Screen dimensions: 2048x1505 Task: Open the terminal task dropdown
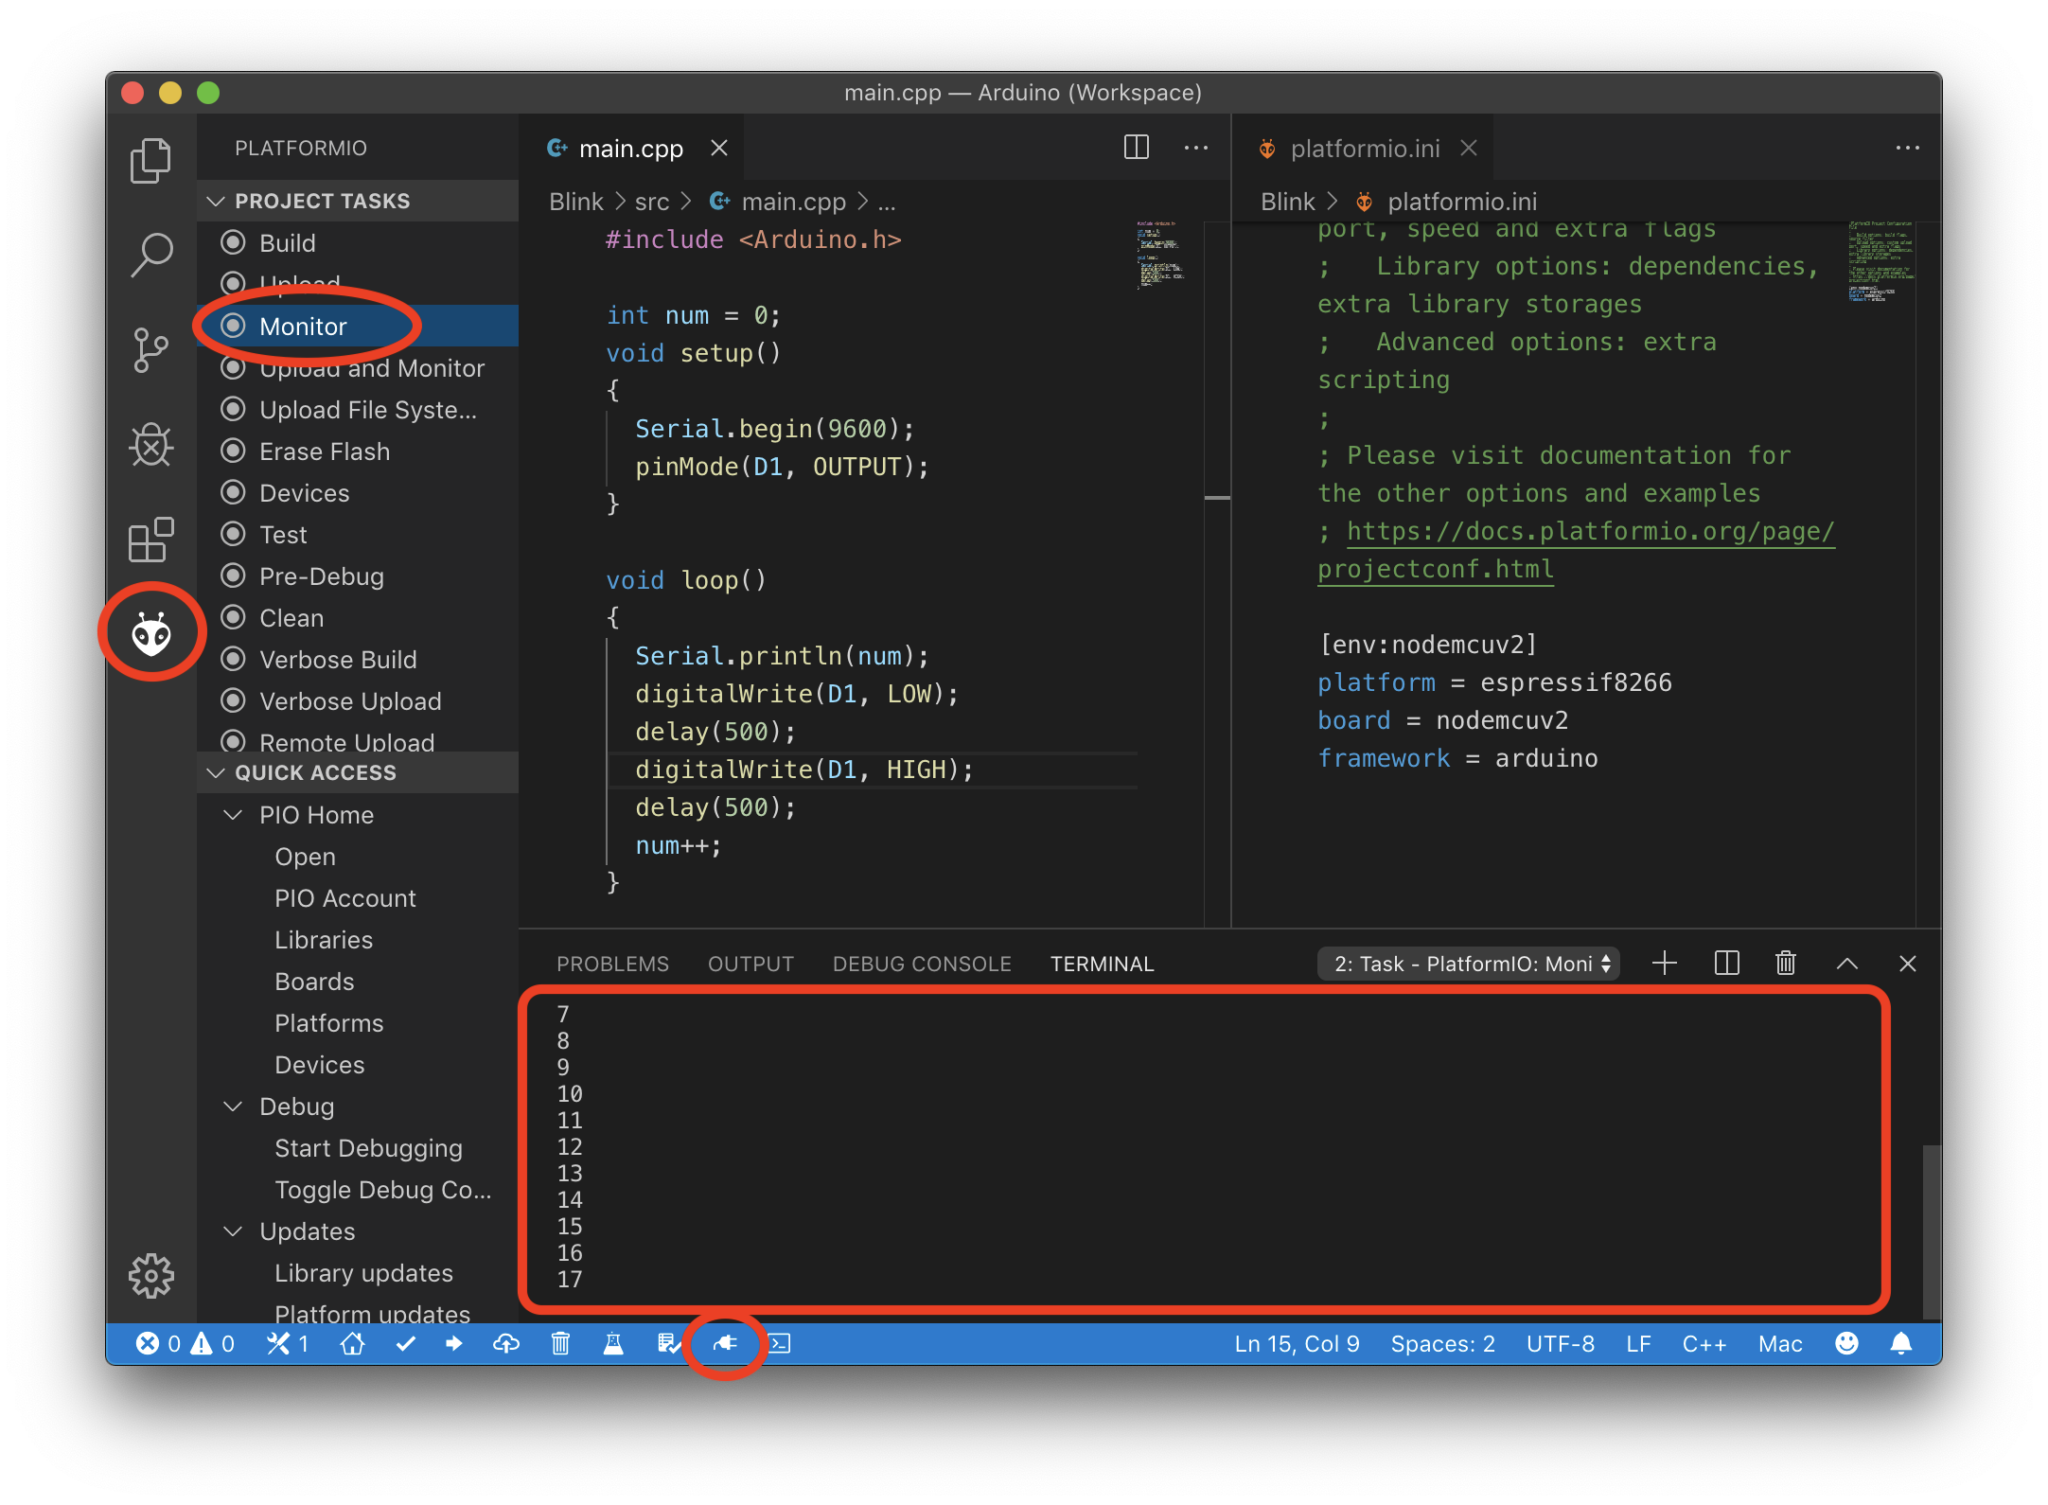(x=1468, y=963)
